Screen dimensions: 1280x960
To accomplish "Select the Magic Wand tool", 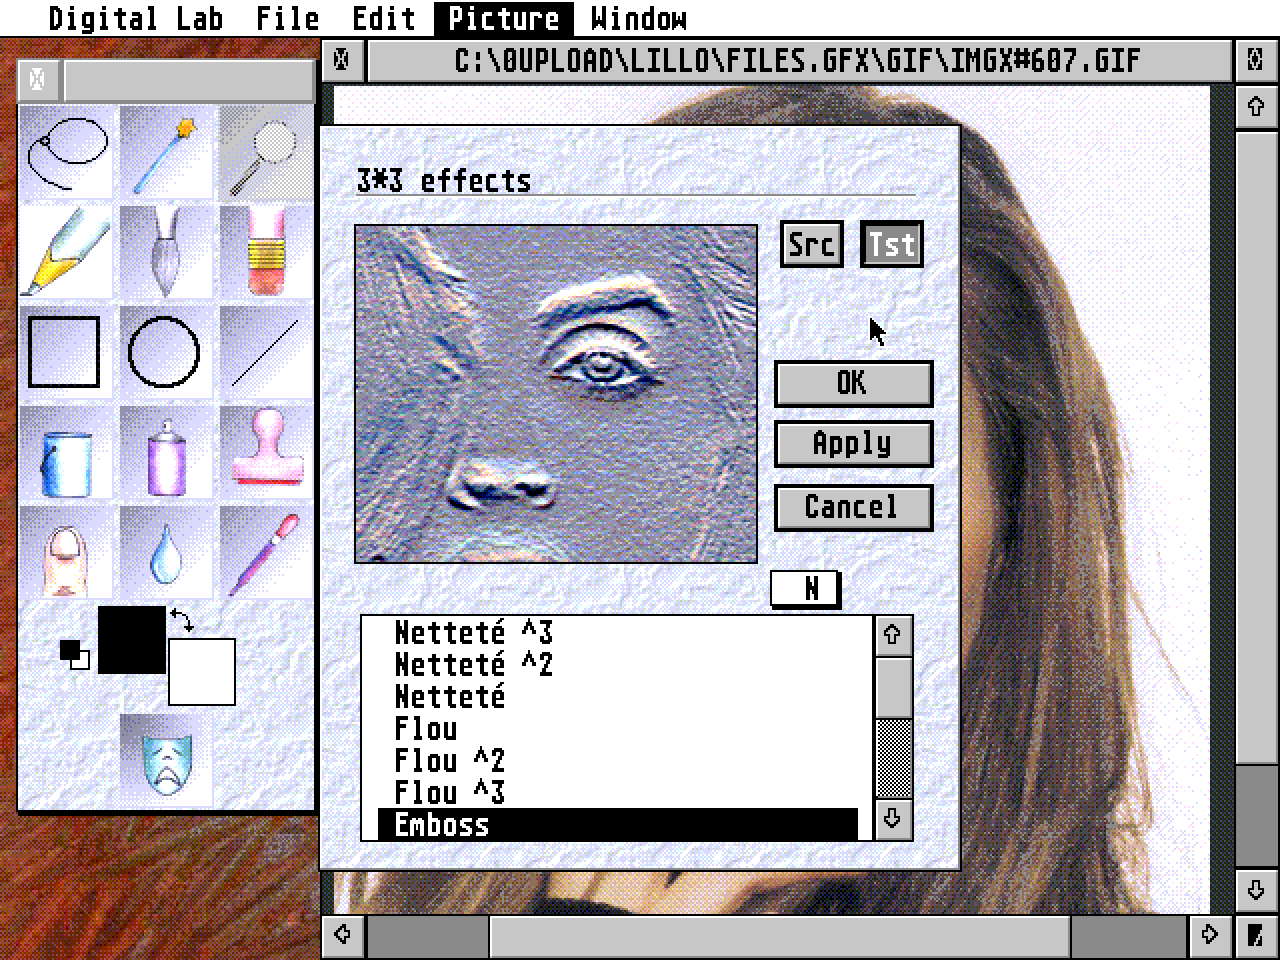I will coord(165,150).
